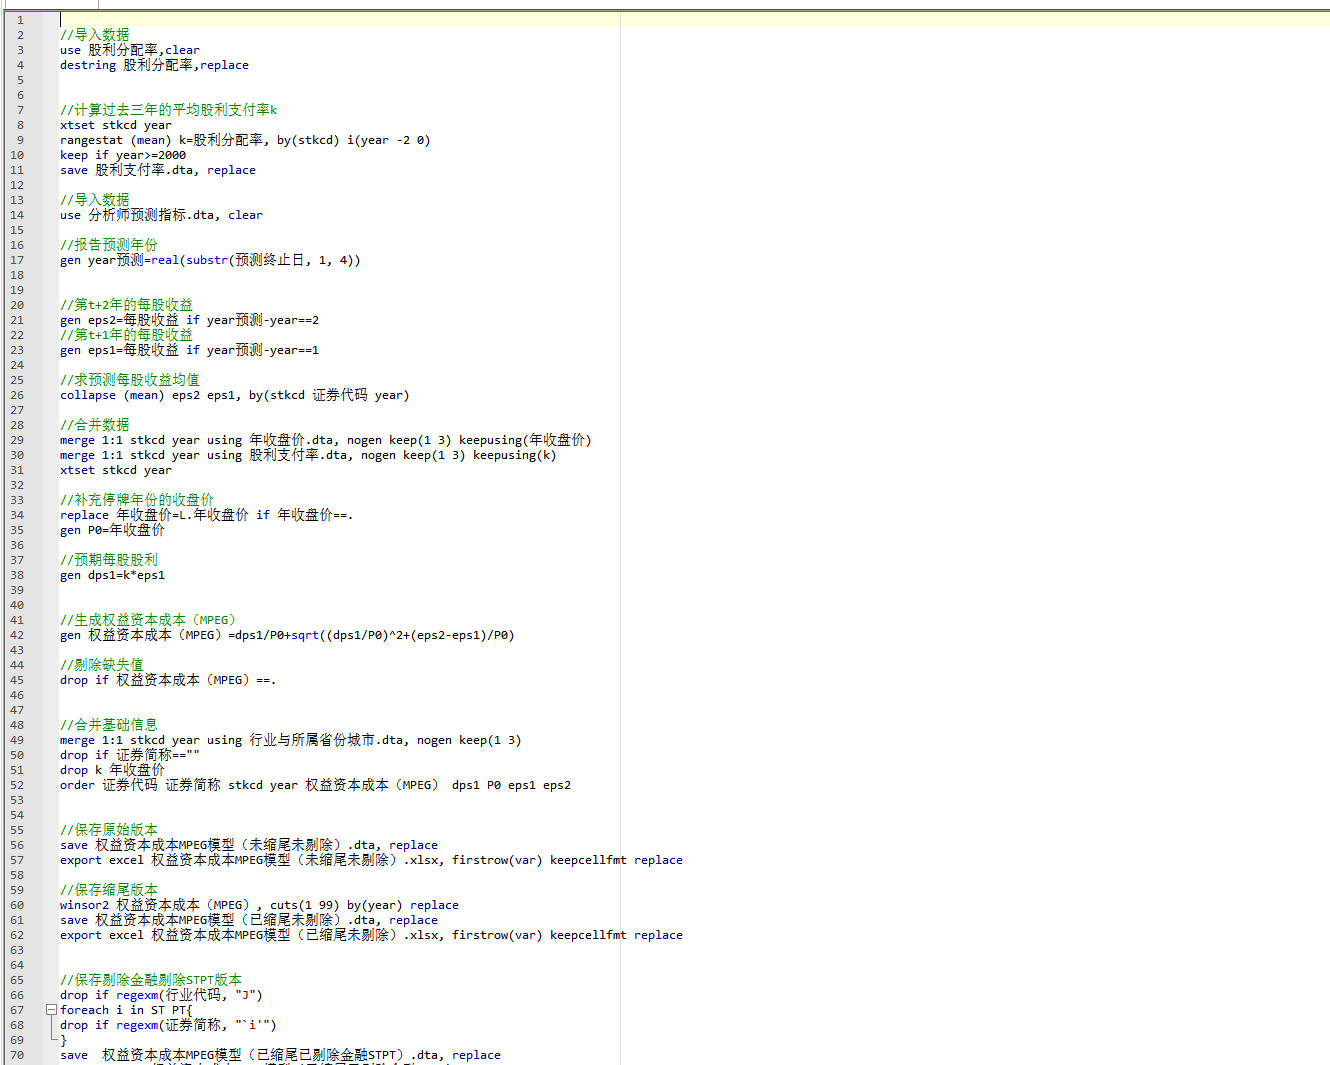Click the 'order' command on line 52
Image resolution: width=1330 pixels, height=1065 pixels.
(x=77, y=785)
